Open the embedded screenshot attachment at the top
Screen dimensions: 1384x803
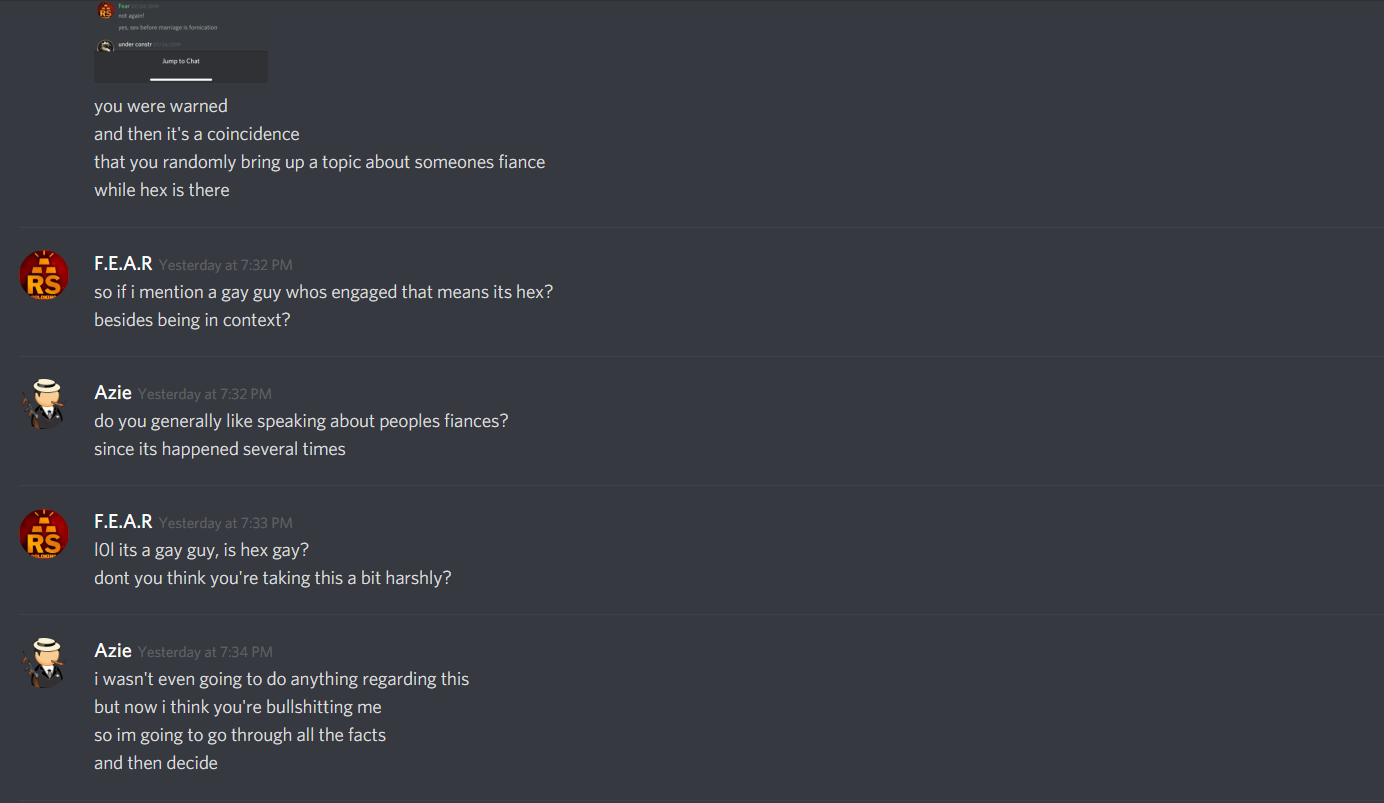pyautogui.click(x=181, y=41)
